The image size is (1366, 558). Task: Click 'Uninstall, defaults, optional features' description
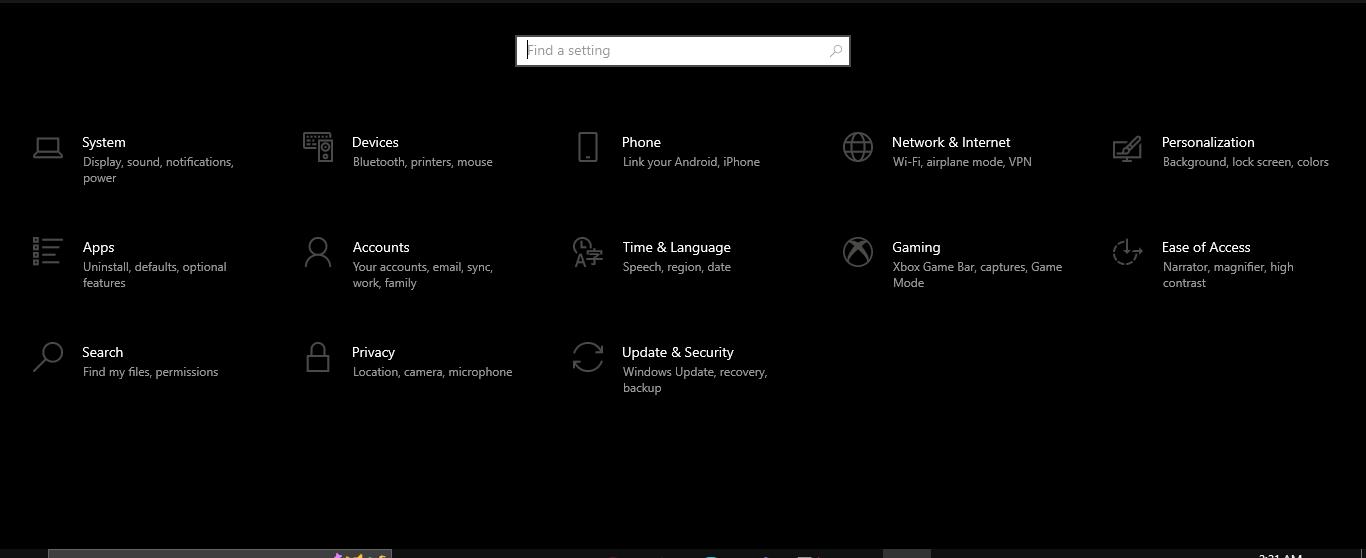pyautogui.click(x=155, y=275)
